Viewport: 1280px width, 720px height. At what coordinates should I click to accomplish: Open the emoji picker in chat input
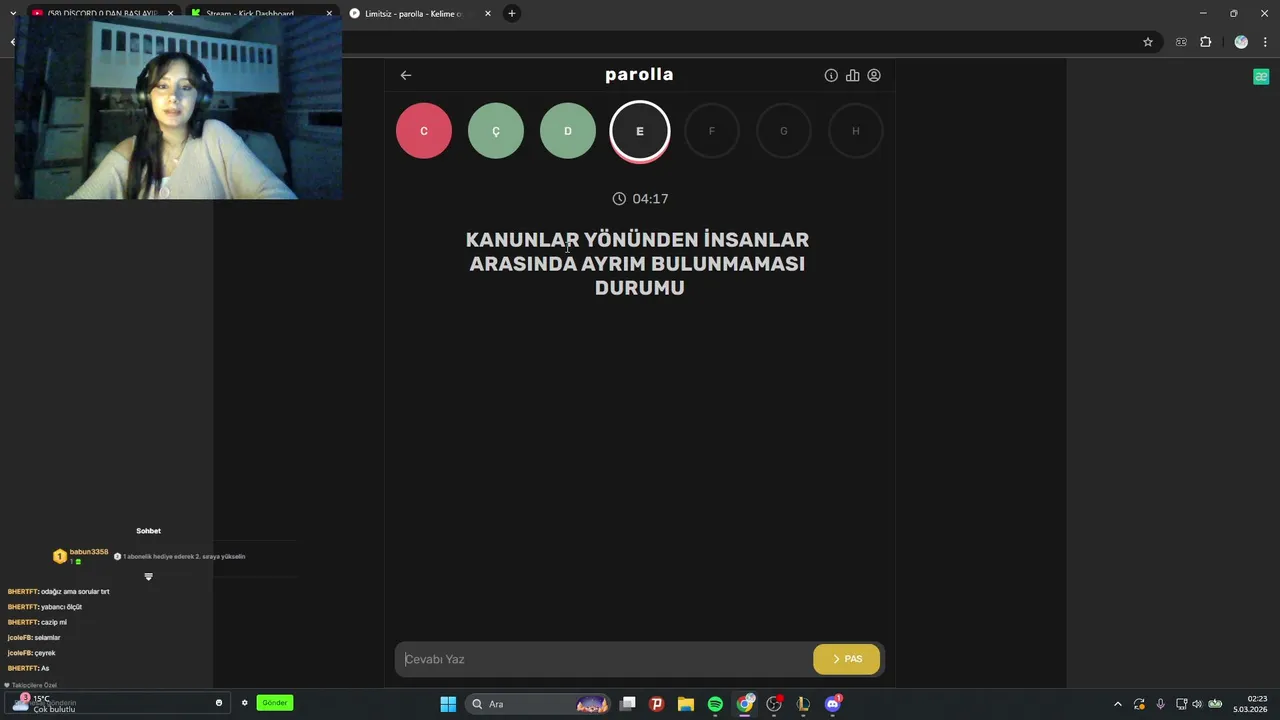click(x=219, y=703)
